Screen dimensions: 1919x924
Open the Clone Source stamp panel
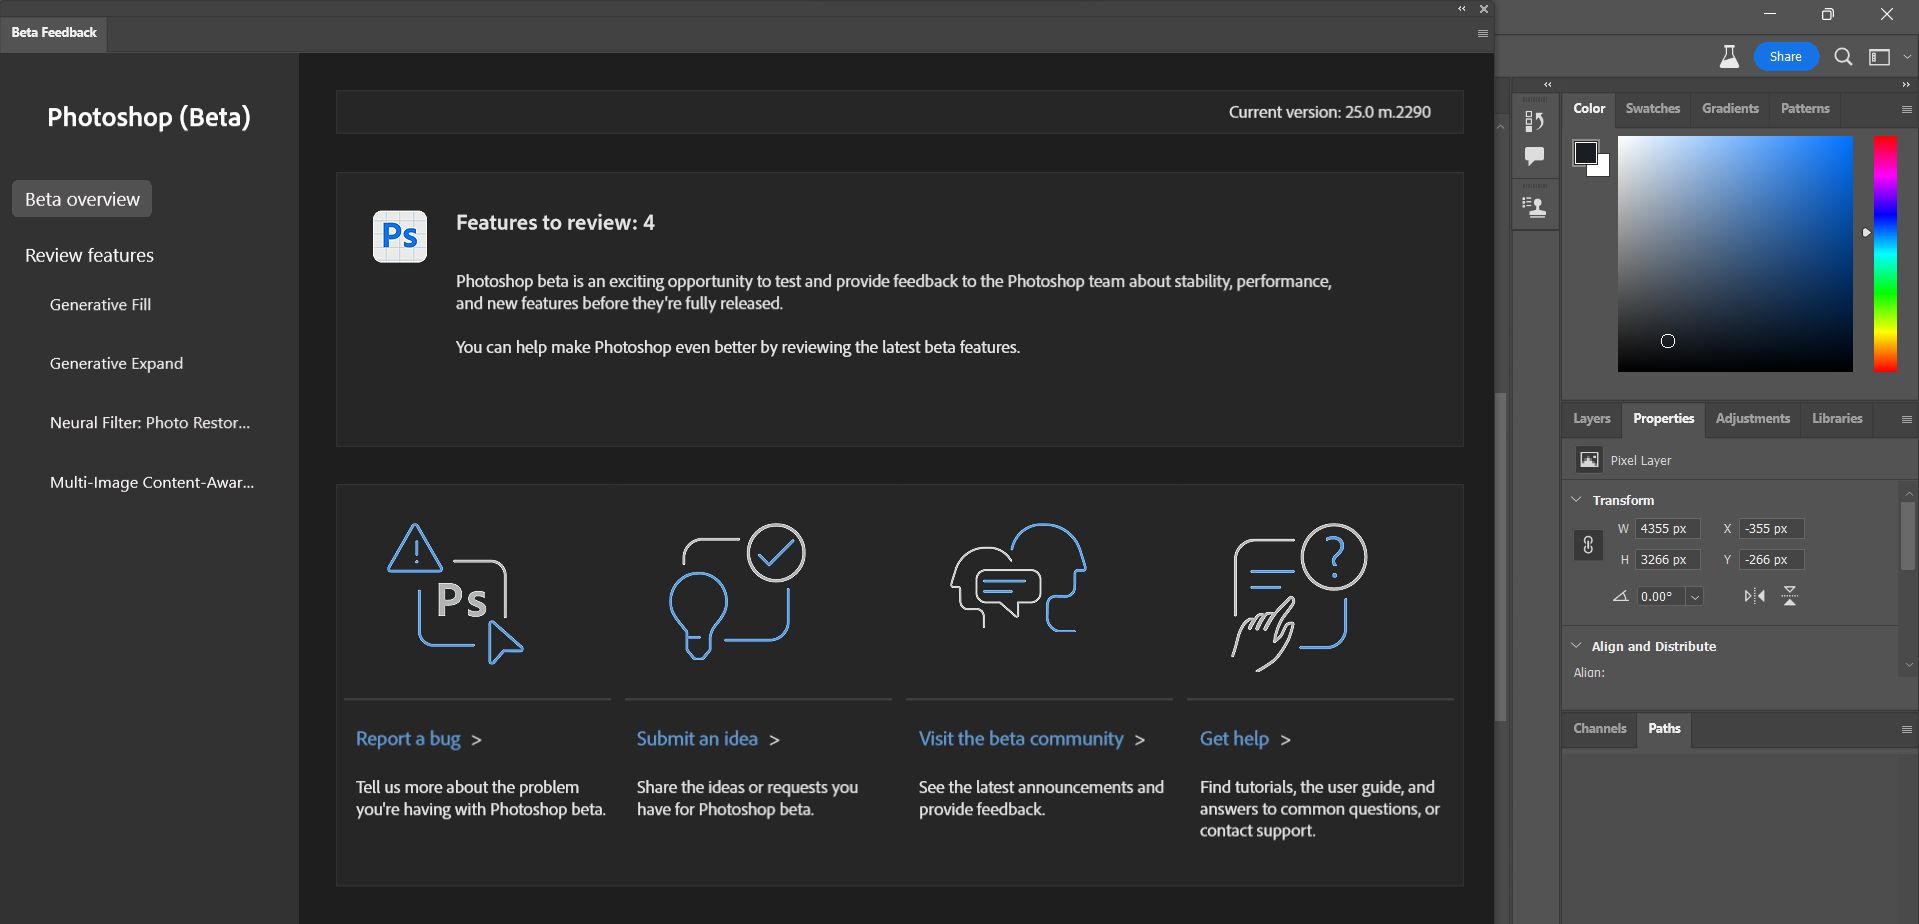(x=1534, y=207)
